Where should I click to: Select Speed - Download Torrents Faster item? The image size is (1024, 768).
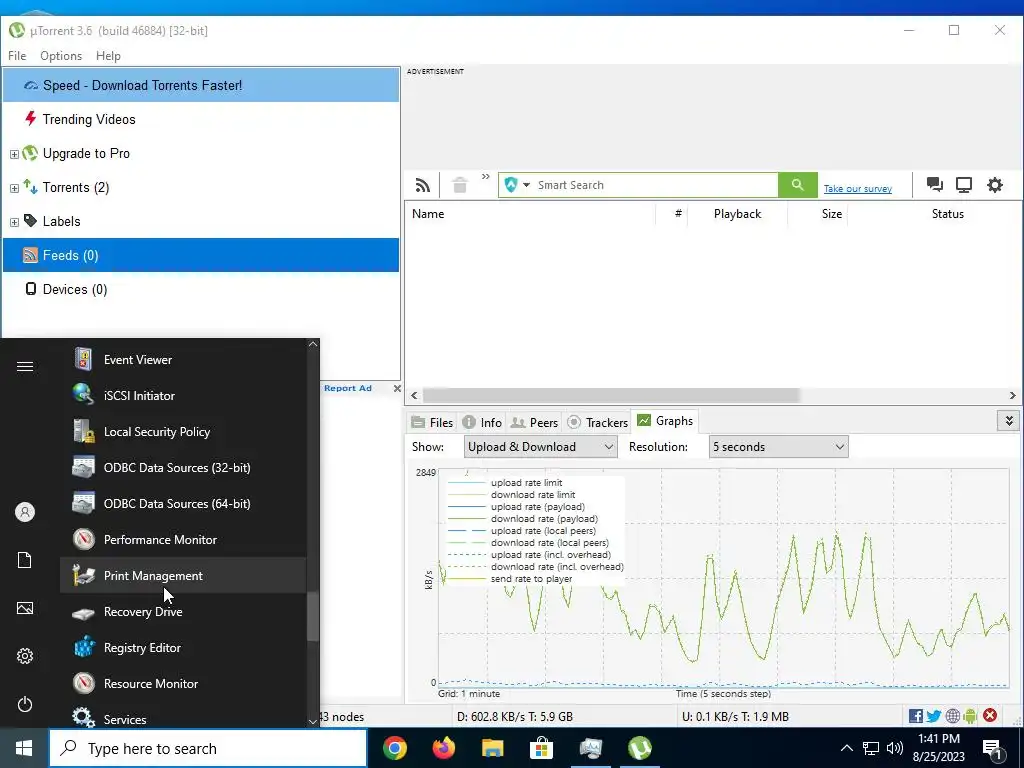click(x=201, y=85)
